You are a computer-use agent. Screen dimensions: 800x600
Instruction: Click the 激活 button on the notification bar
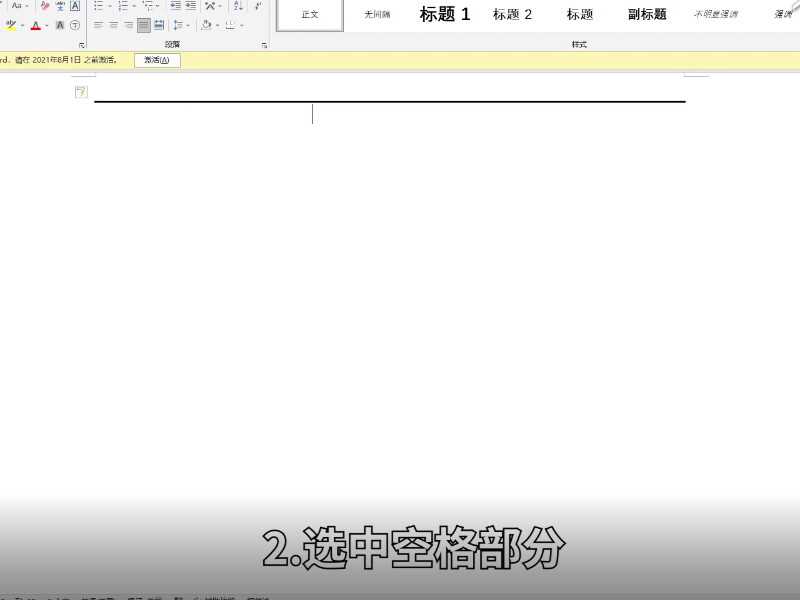coord(157,59)
